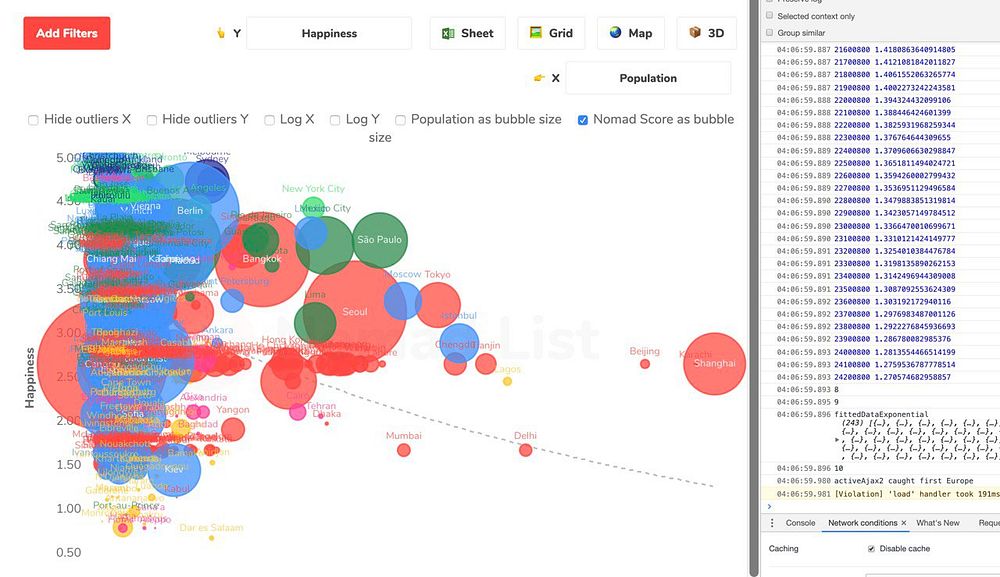Click the Seoul bubble
Viewport: 1000px width, 577px height.
point(355,312)
